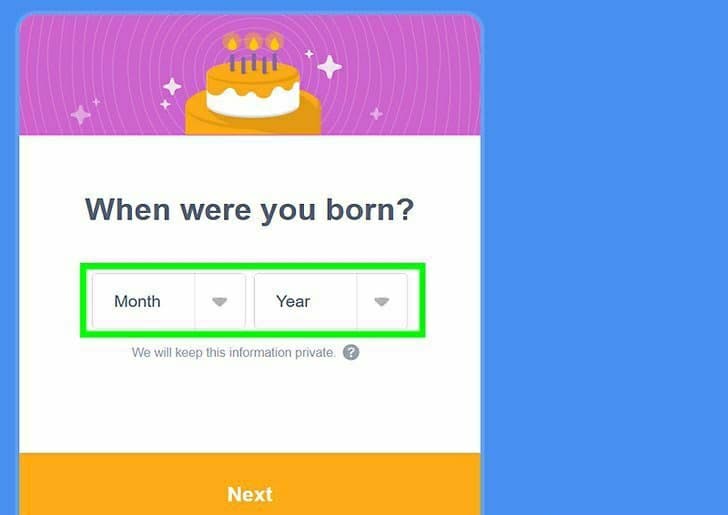Viewport: 728px width, 515px height.
Task: Click the middle candle flame on cake
Action: pyautogui.click(x=253, y=43)
